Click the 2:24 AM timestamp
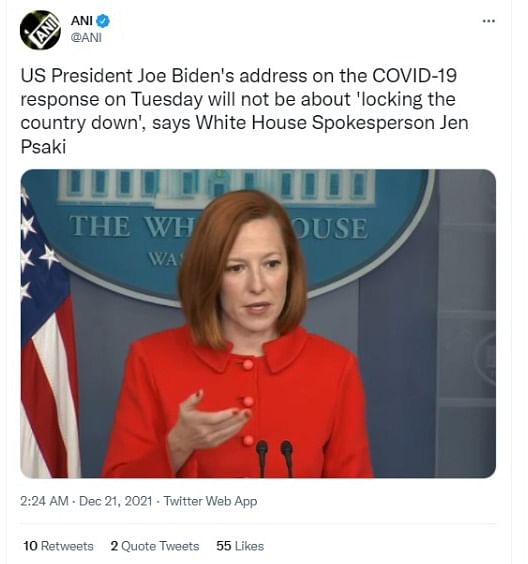Image resolution: width=528 pixels, height=564 pixels. click(x=44, y=501)
